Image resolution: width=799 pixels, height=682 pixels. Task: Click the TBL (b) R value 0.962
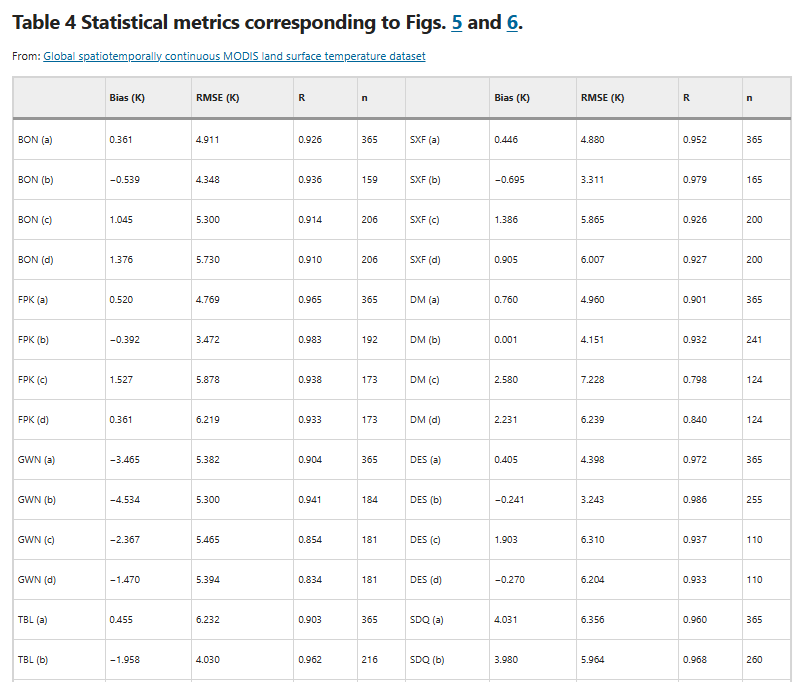tap(310, 660)
